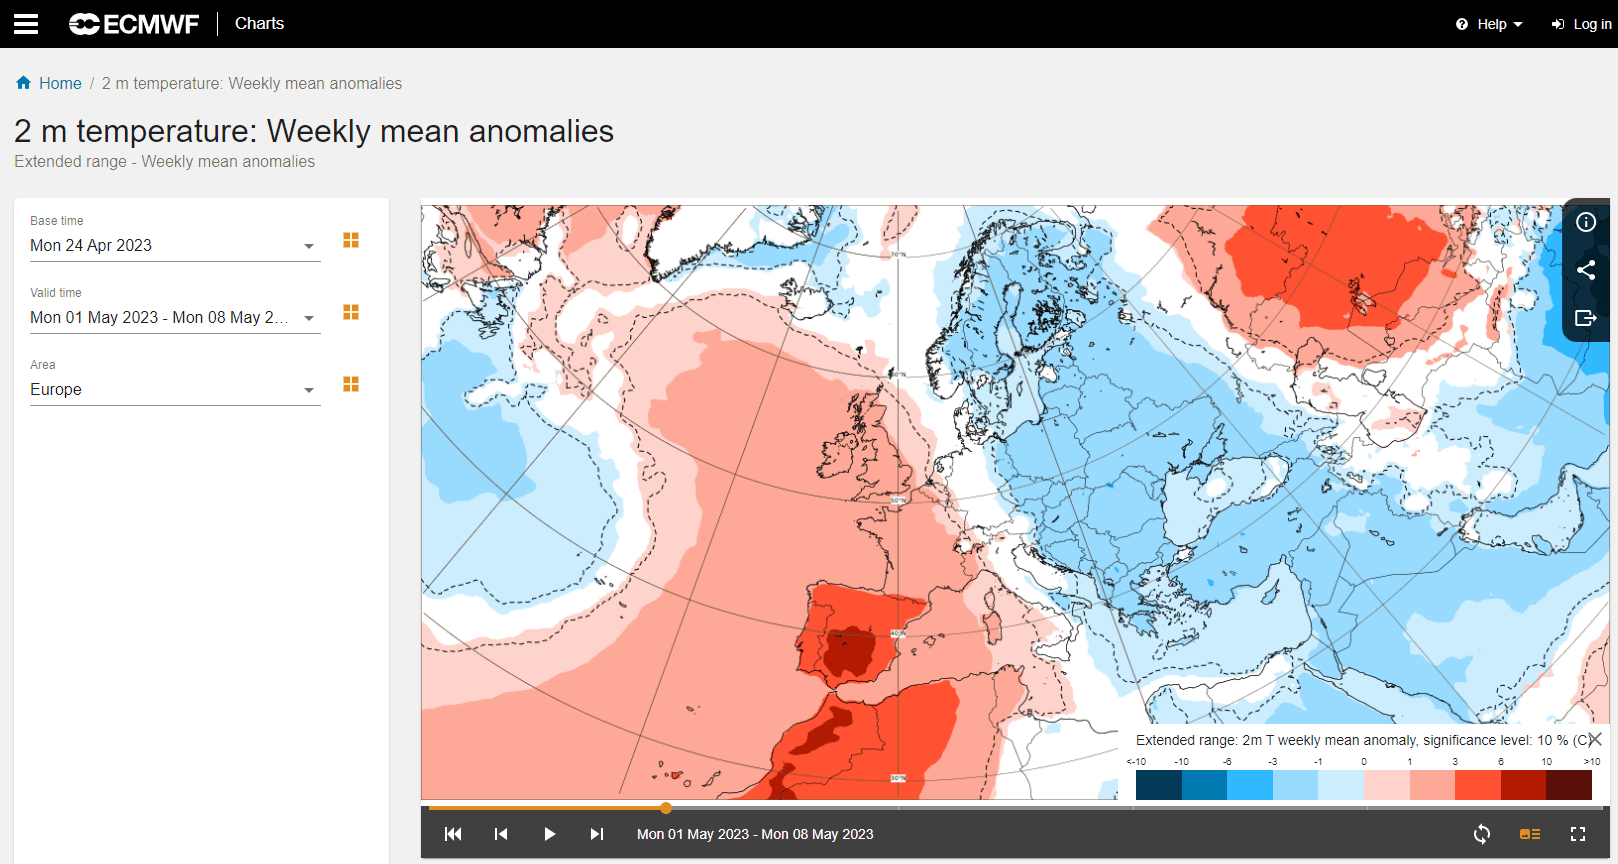1618x864 pixels.
Task: Click the info icon on map
Action: point(1586,222)
